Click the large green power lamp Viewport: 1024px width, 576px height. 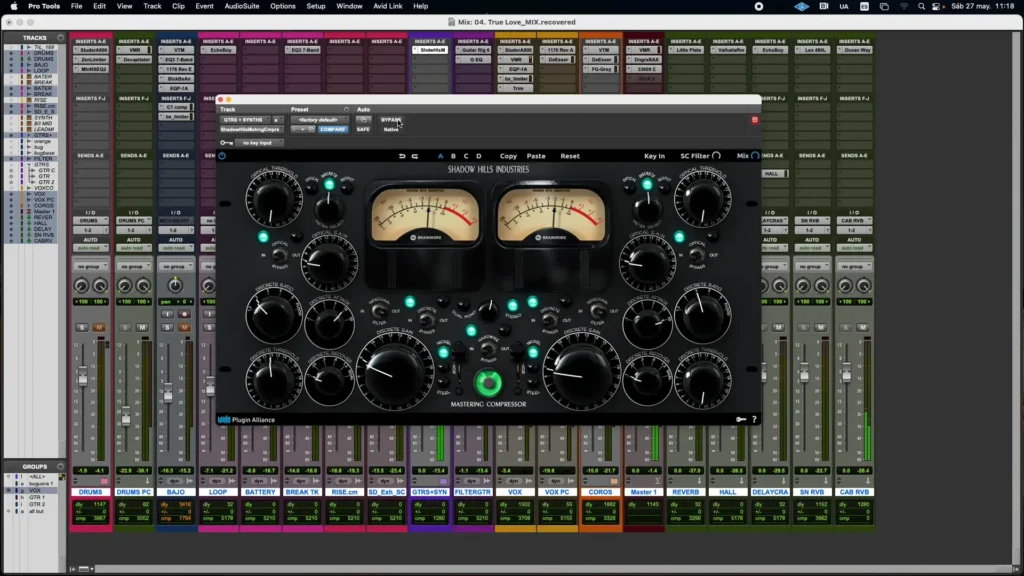click(488, 383)
